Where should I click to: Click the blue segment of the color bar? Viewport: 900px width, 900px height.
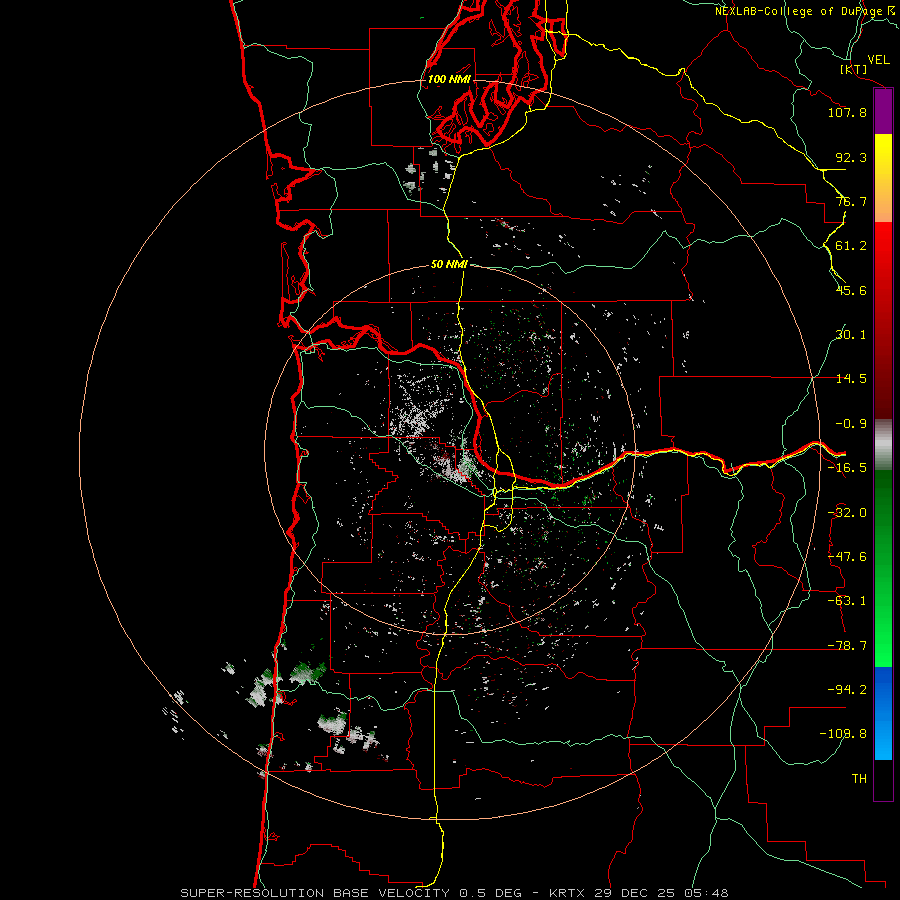click(x=883, y=713)
